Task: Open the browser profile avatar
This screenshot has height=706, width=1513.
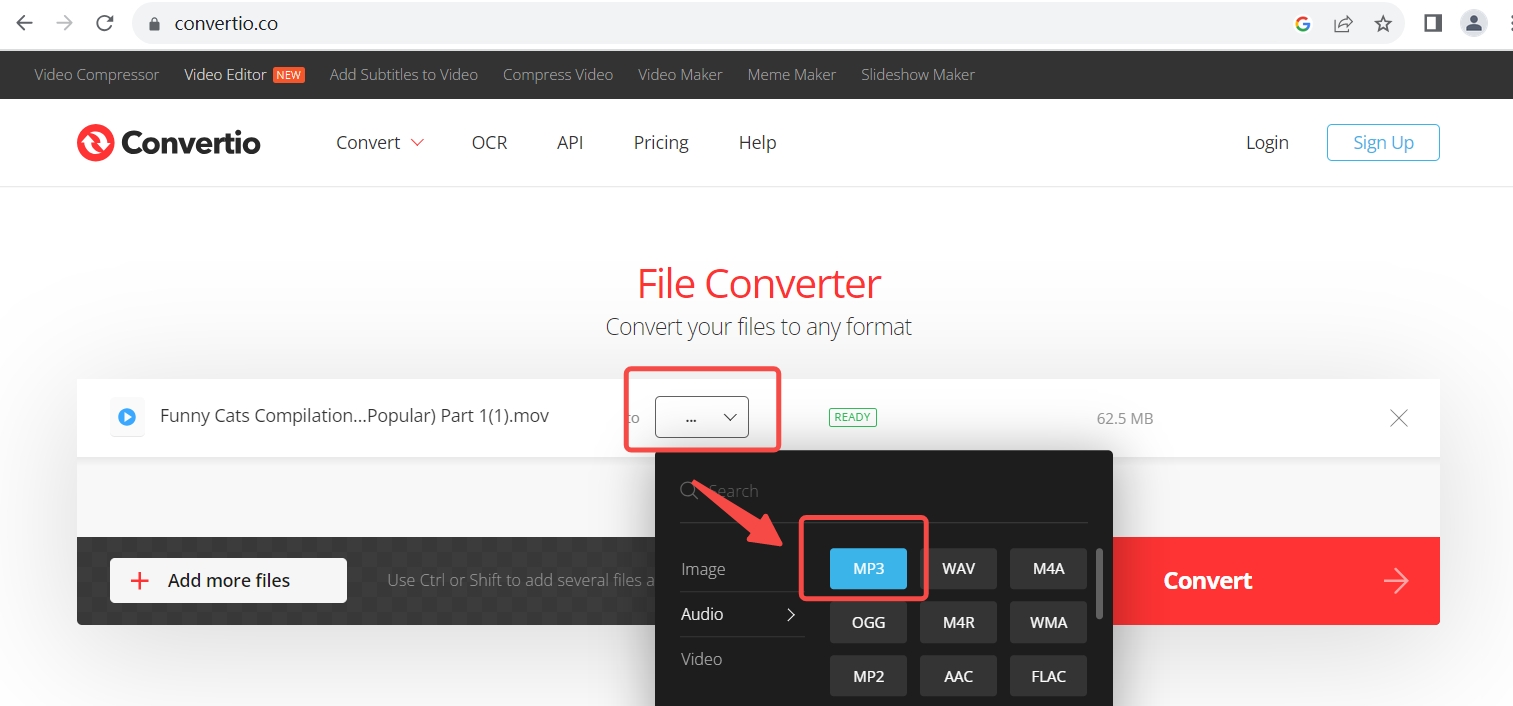Action: point(1473,23)
